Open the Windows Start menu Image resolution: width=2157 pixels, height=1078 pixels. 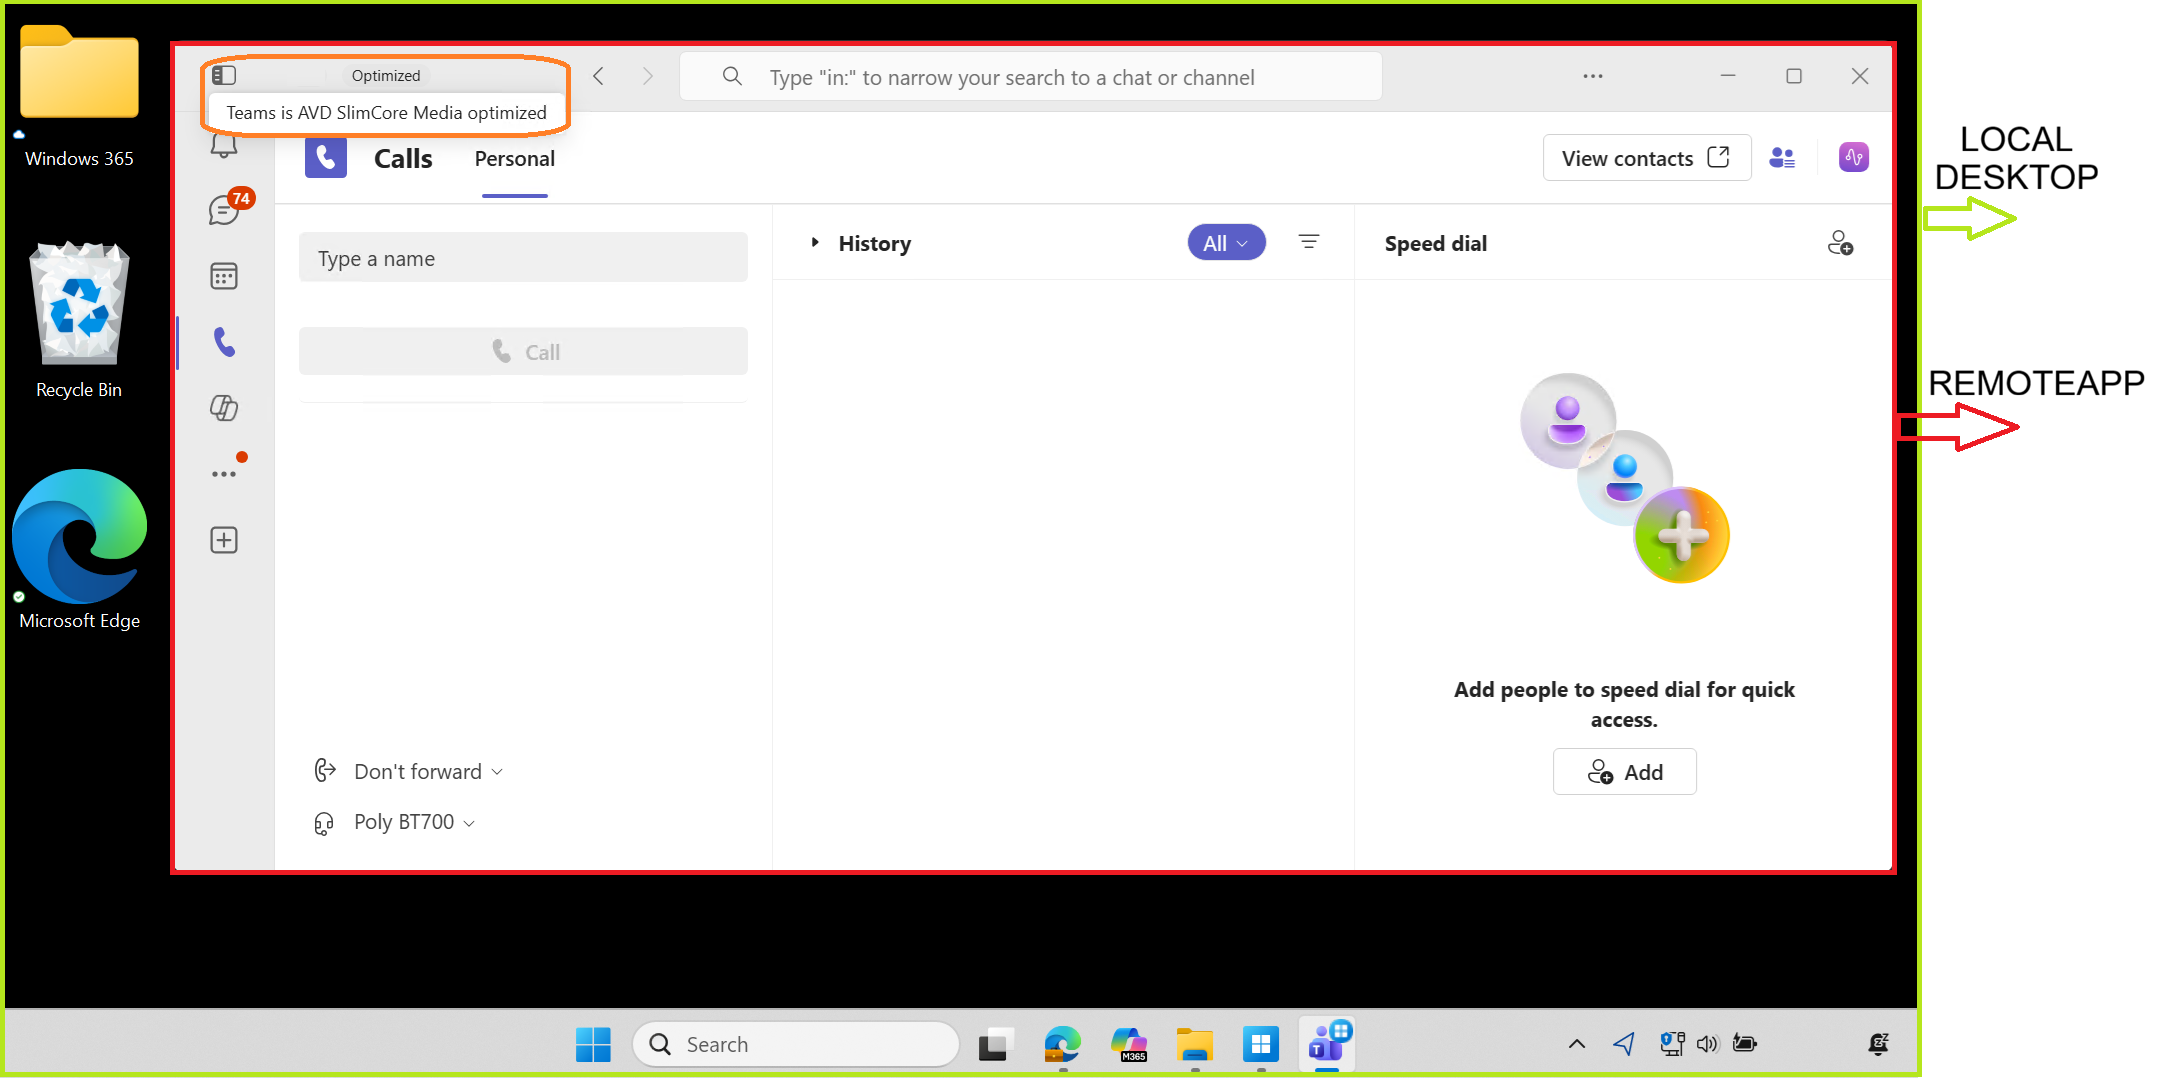pos(593,1044)
